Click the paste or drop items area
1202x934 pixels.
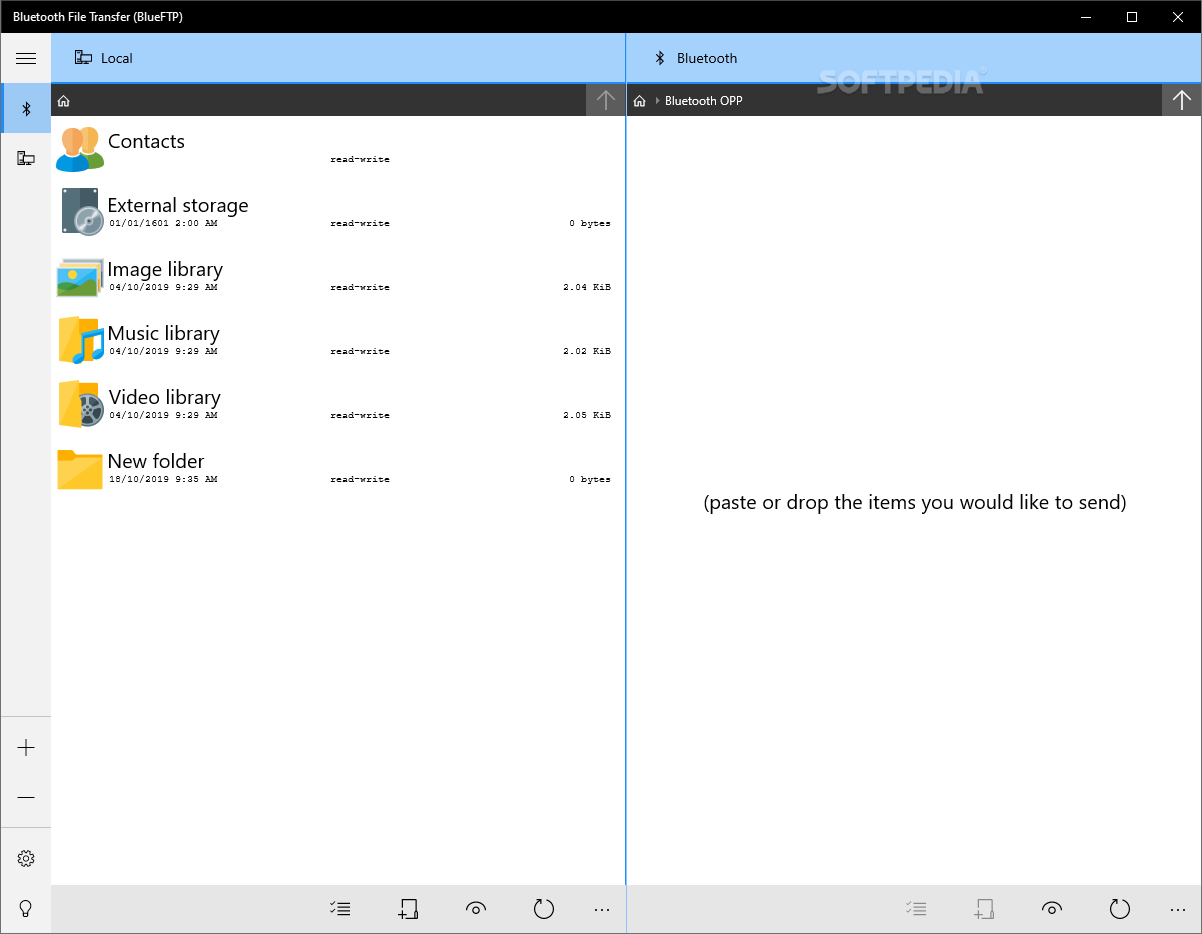[x=915, y=502]
